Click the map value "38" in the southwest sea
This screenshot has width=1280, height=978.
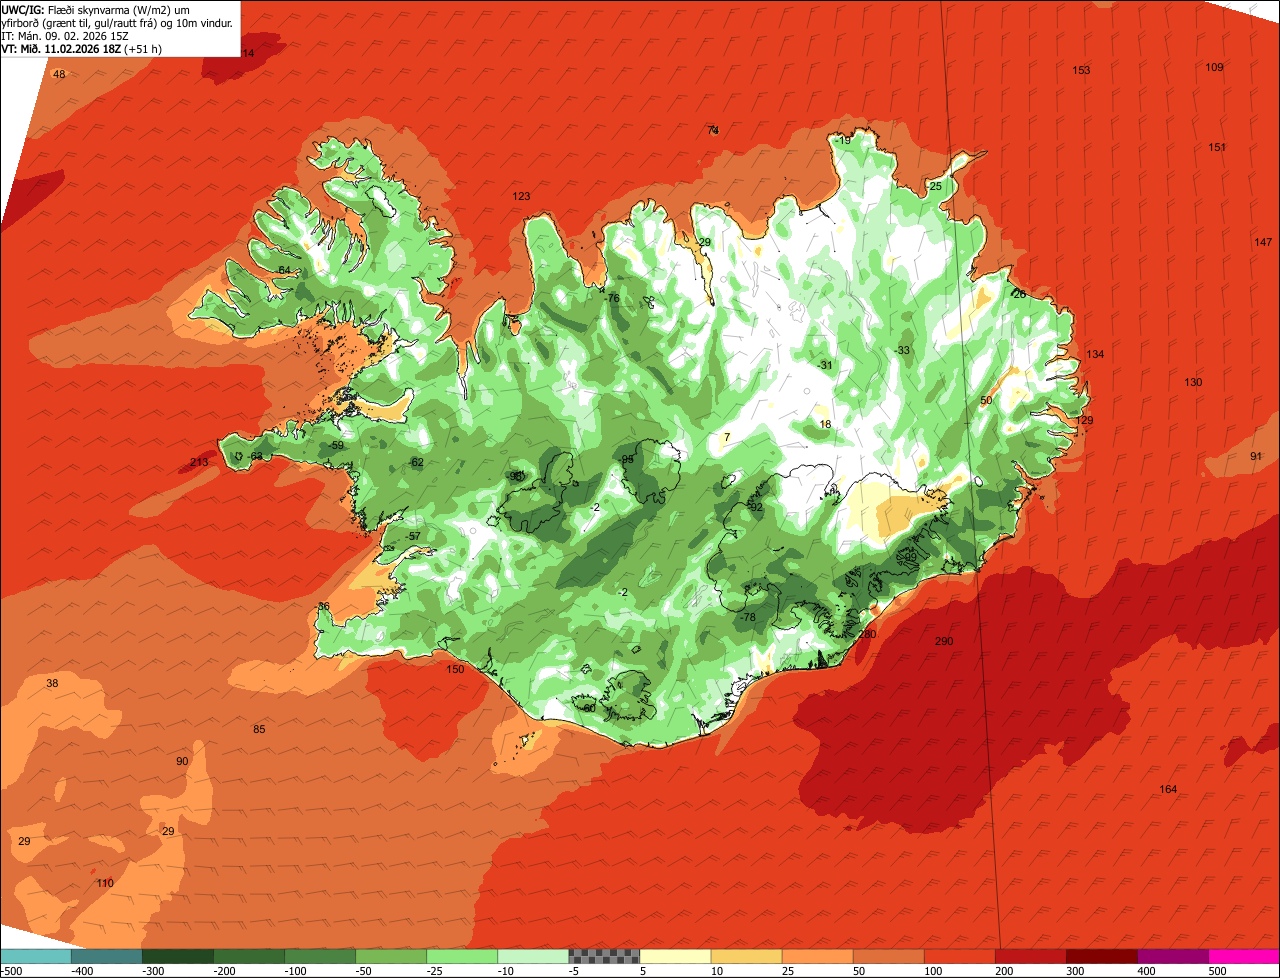[x=52, y=683]
